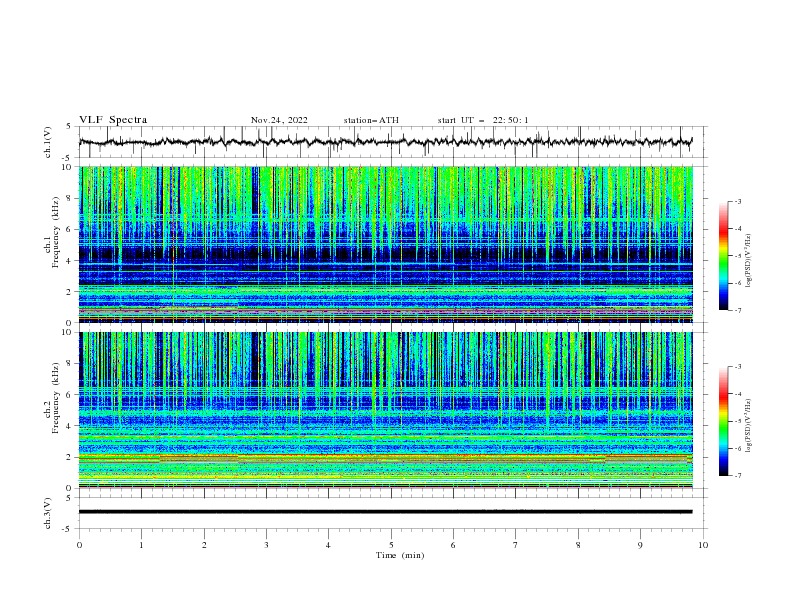
Task: Select the "Nov.24, 2022" date label
Action: (279, 120)
